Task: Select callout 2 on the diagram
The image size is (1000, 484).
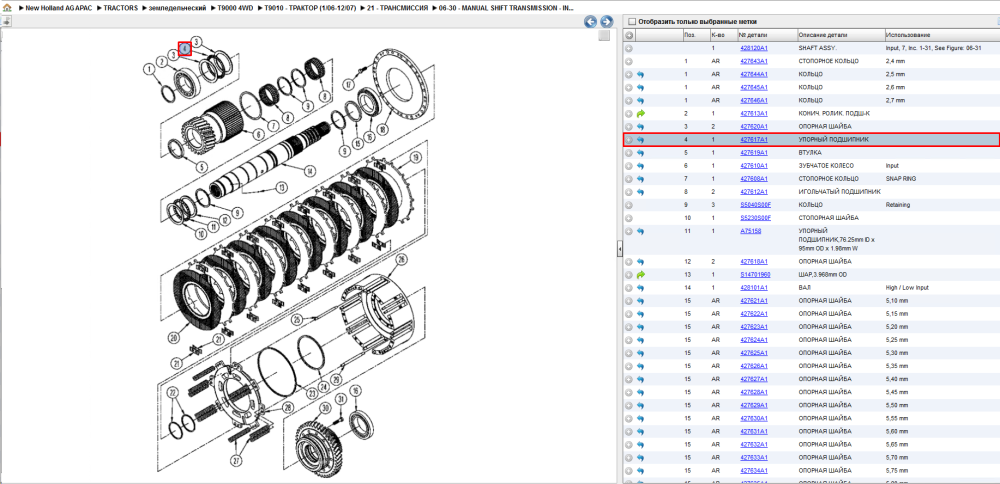Action: tap(162, 61)
